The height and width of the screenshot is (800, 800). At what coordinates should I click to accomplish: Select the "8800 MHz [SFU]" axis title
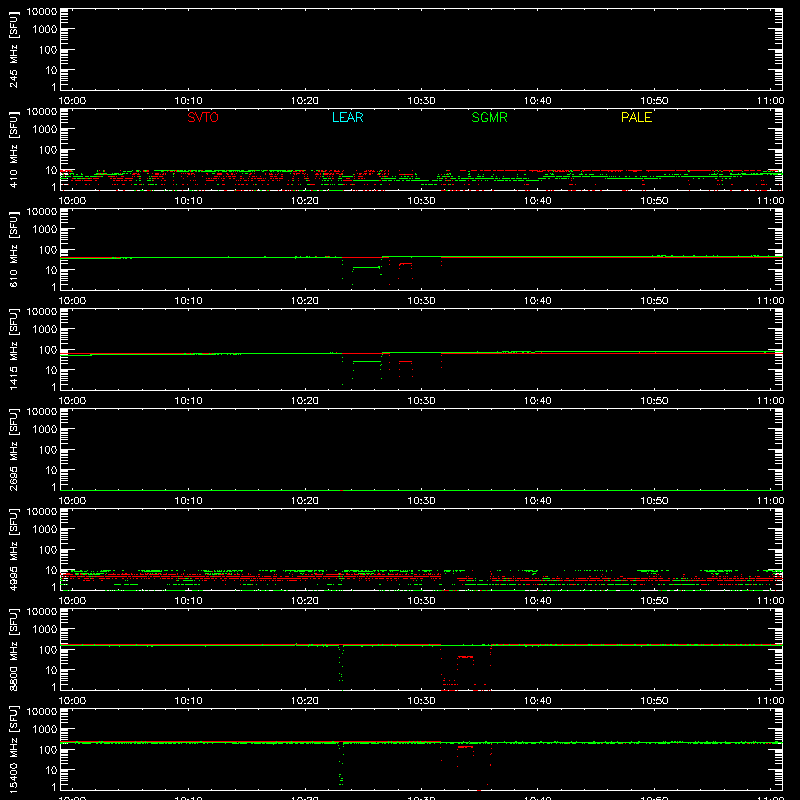(x=13, y=649)
